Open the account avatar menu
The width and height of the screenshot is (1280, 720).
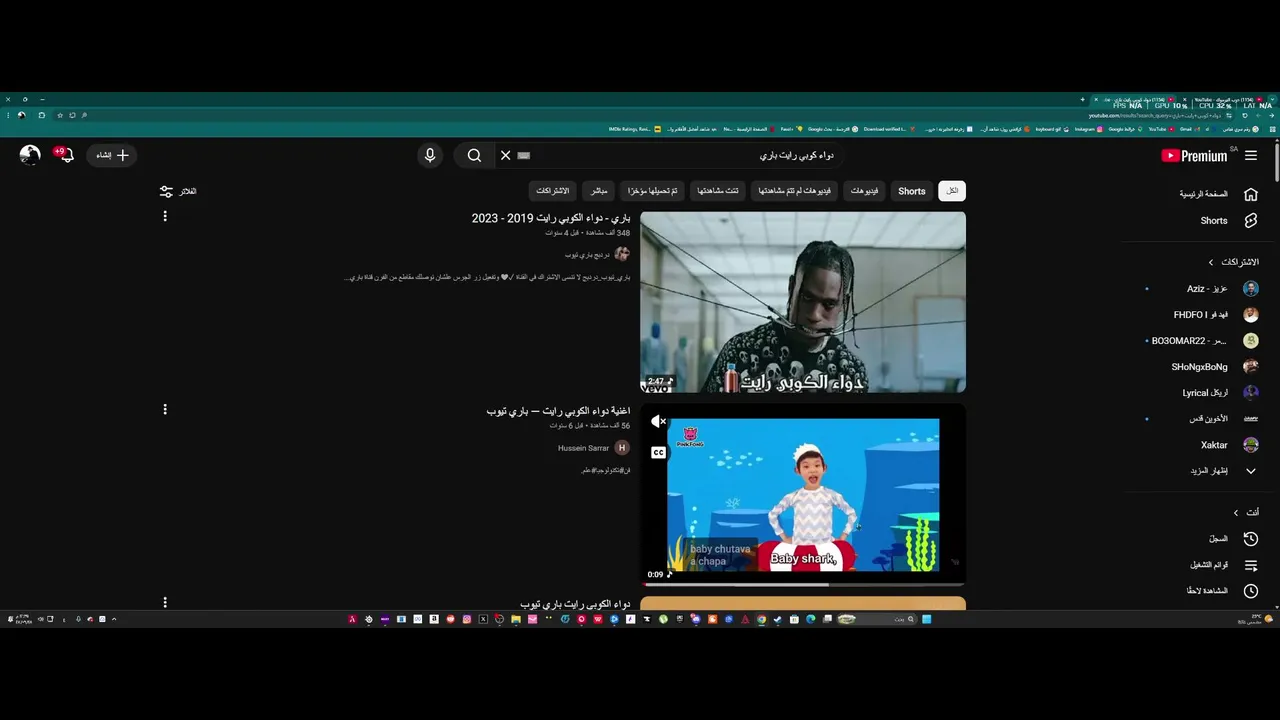tap(30, 155)
